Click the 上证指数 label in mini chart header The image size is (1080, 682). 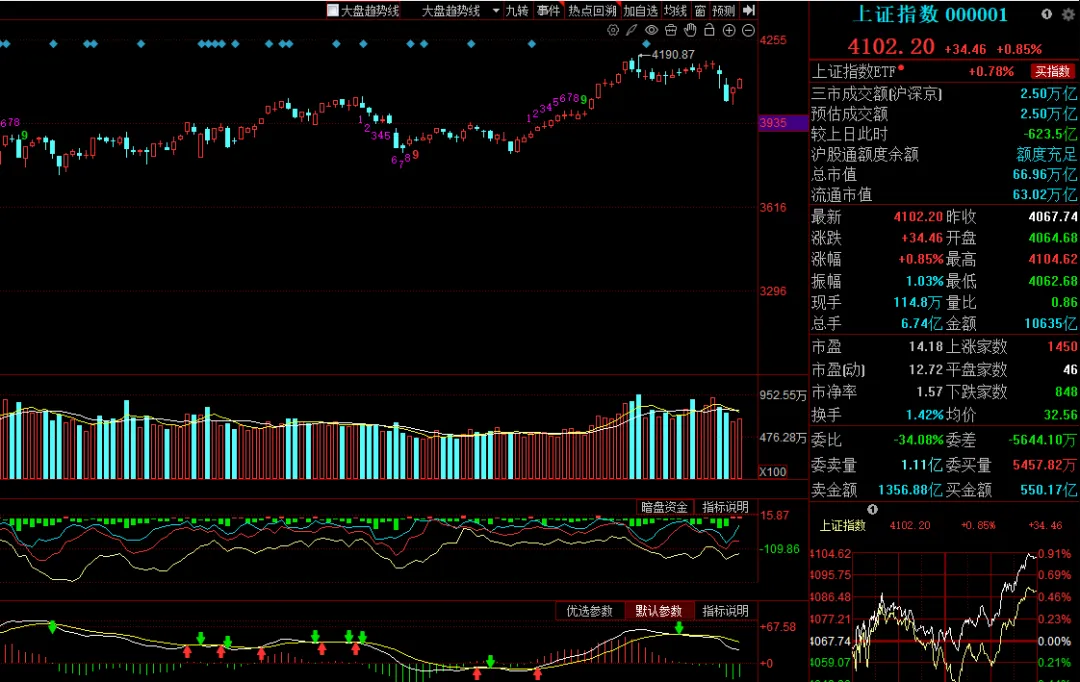tap(842, 526)
